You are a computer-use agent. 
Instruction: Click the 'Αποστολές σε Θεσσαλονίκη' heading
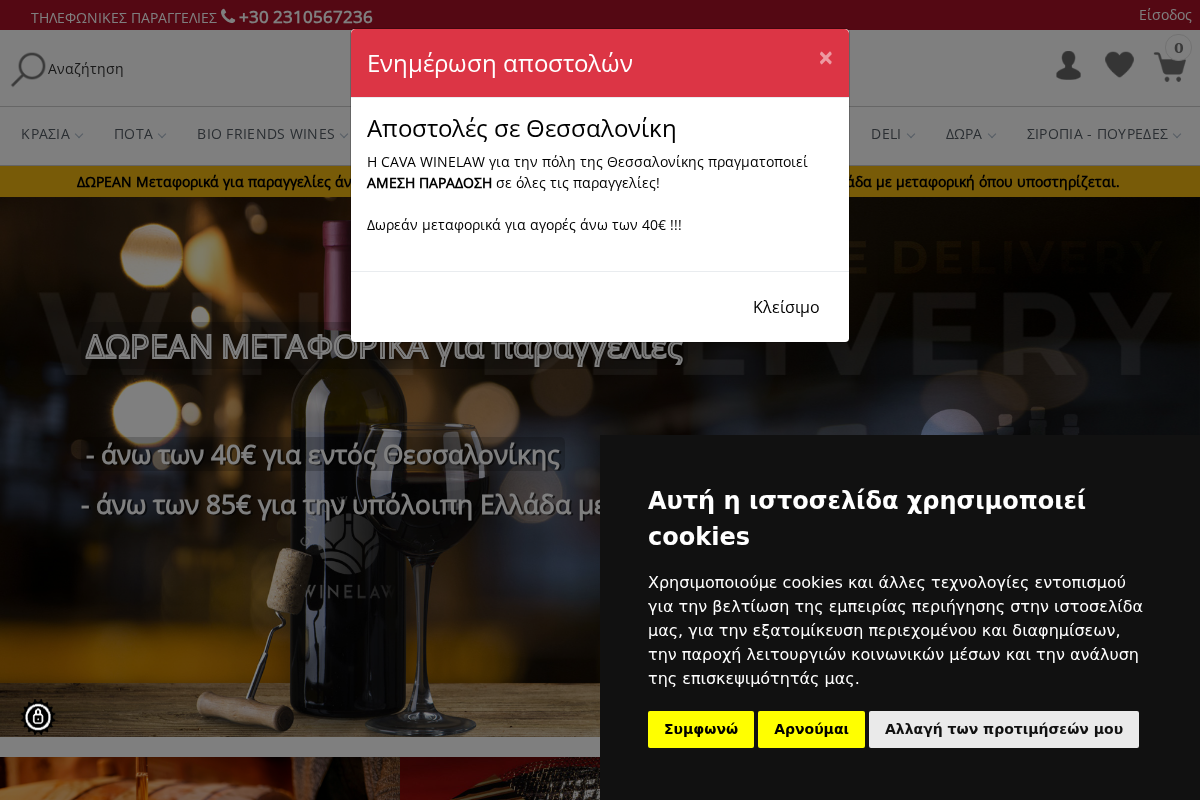click(x=522, y=129)
